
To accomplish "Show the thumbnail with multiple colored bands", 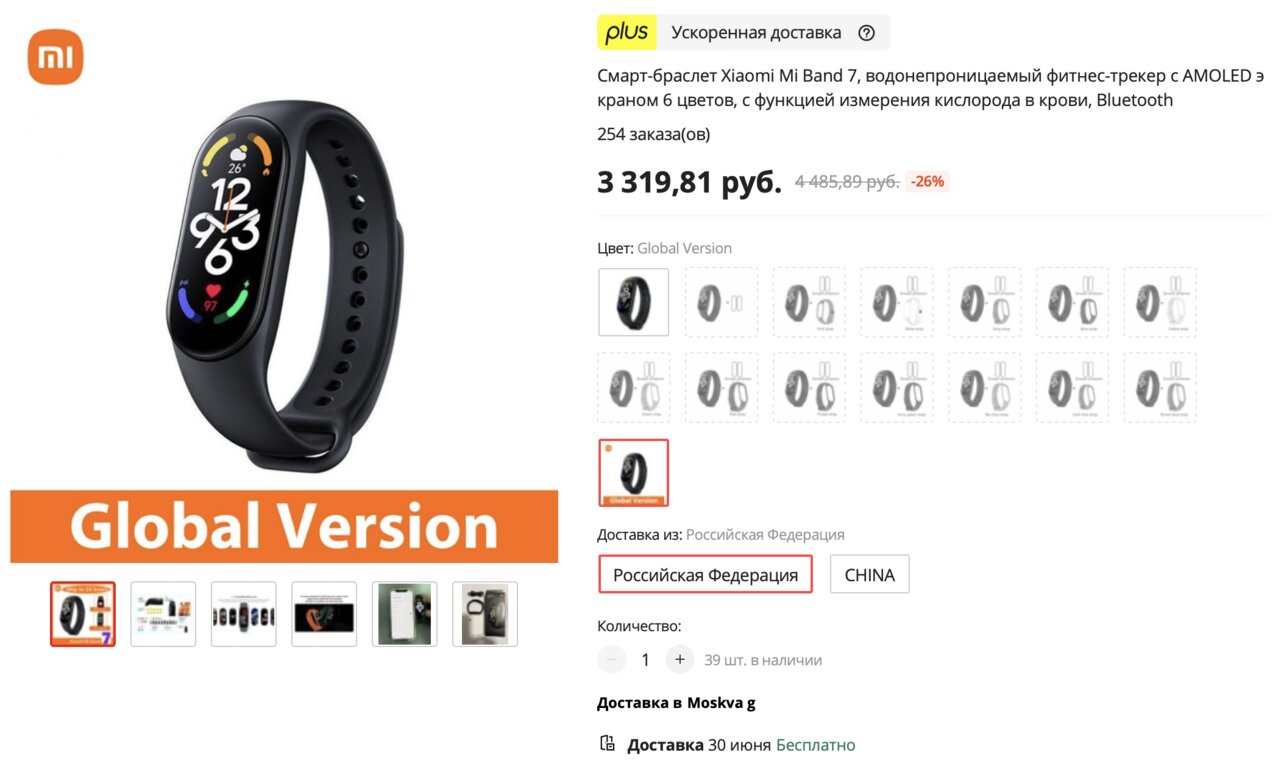I will 244,614.
